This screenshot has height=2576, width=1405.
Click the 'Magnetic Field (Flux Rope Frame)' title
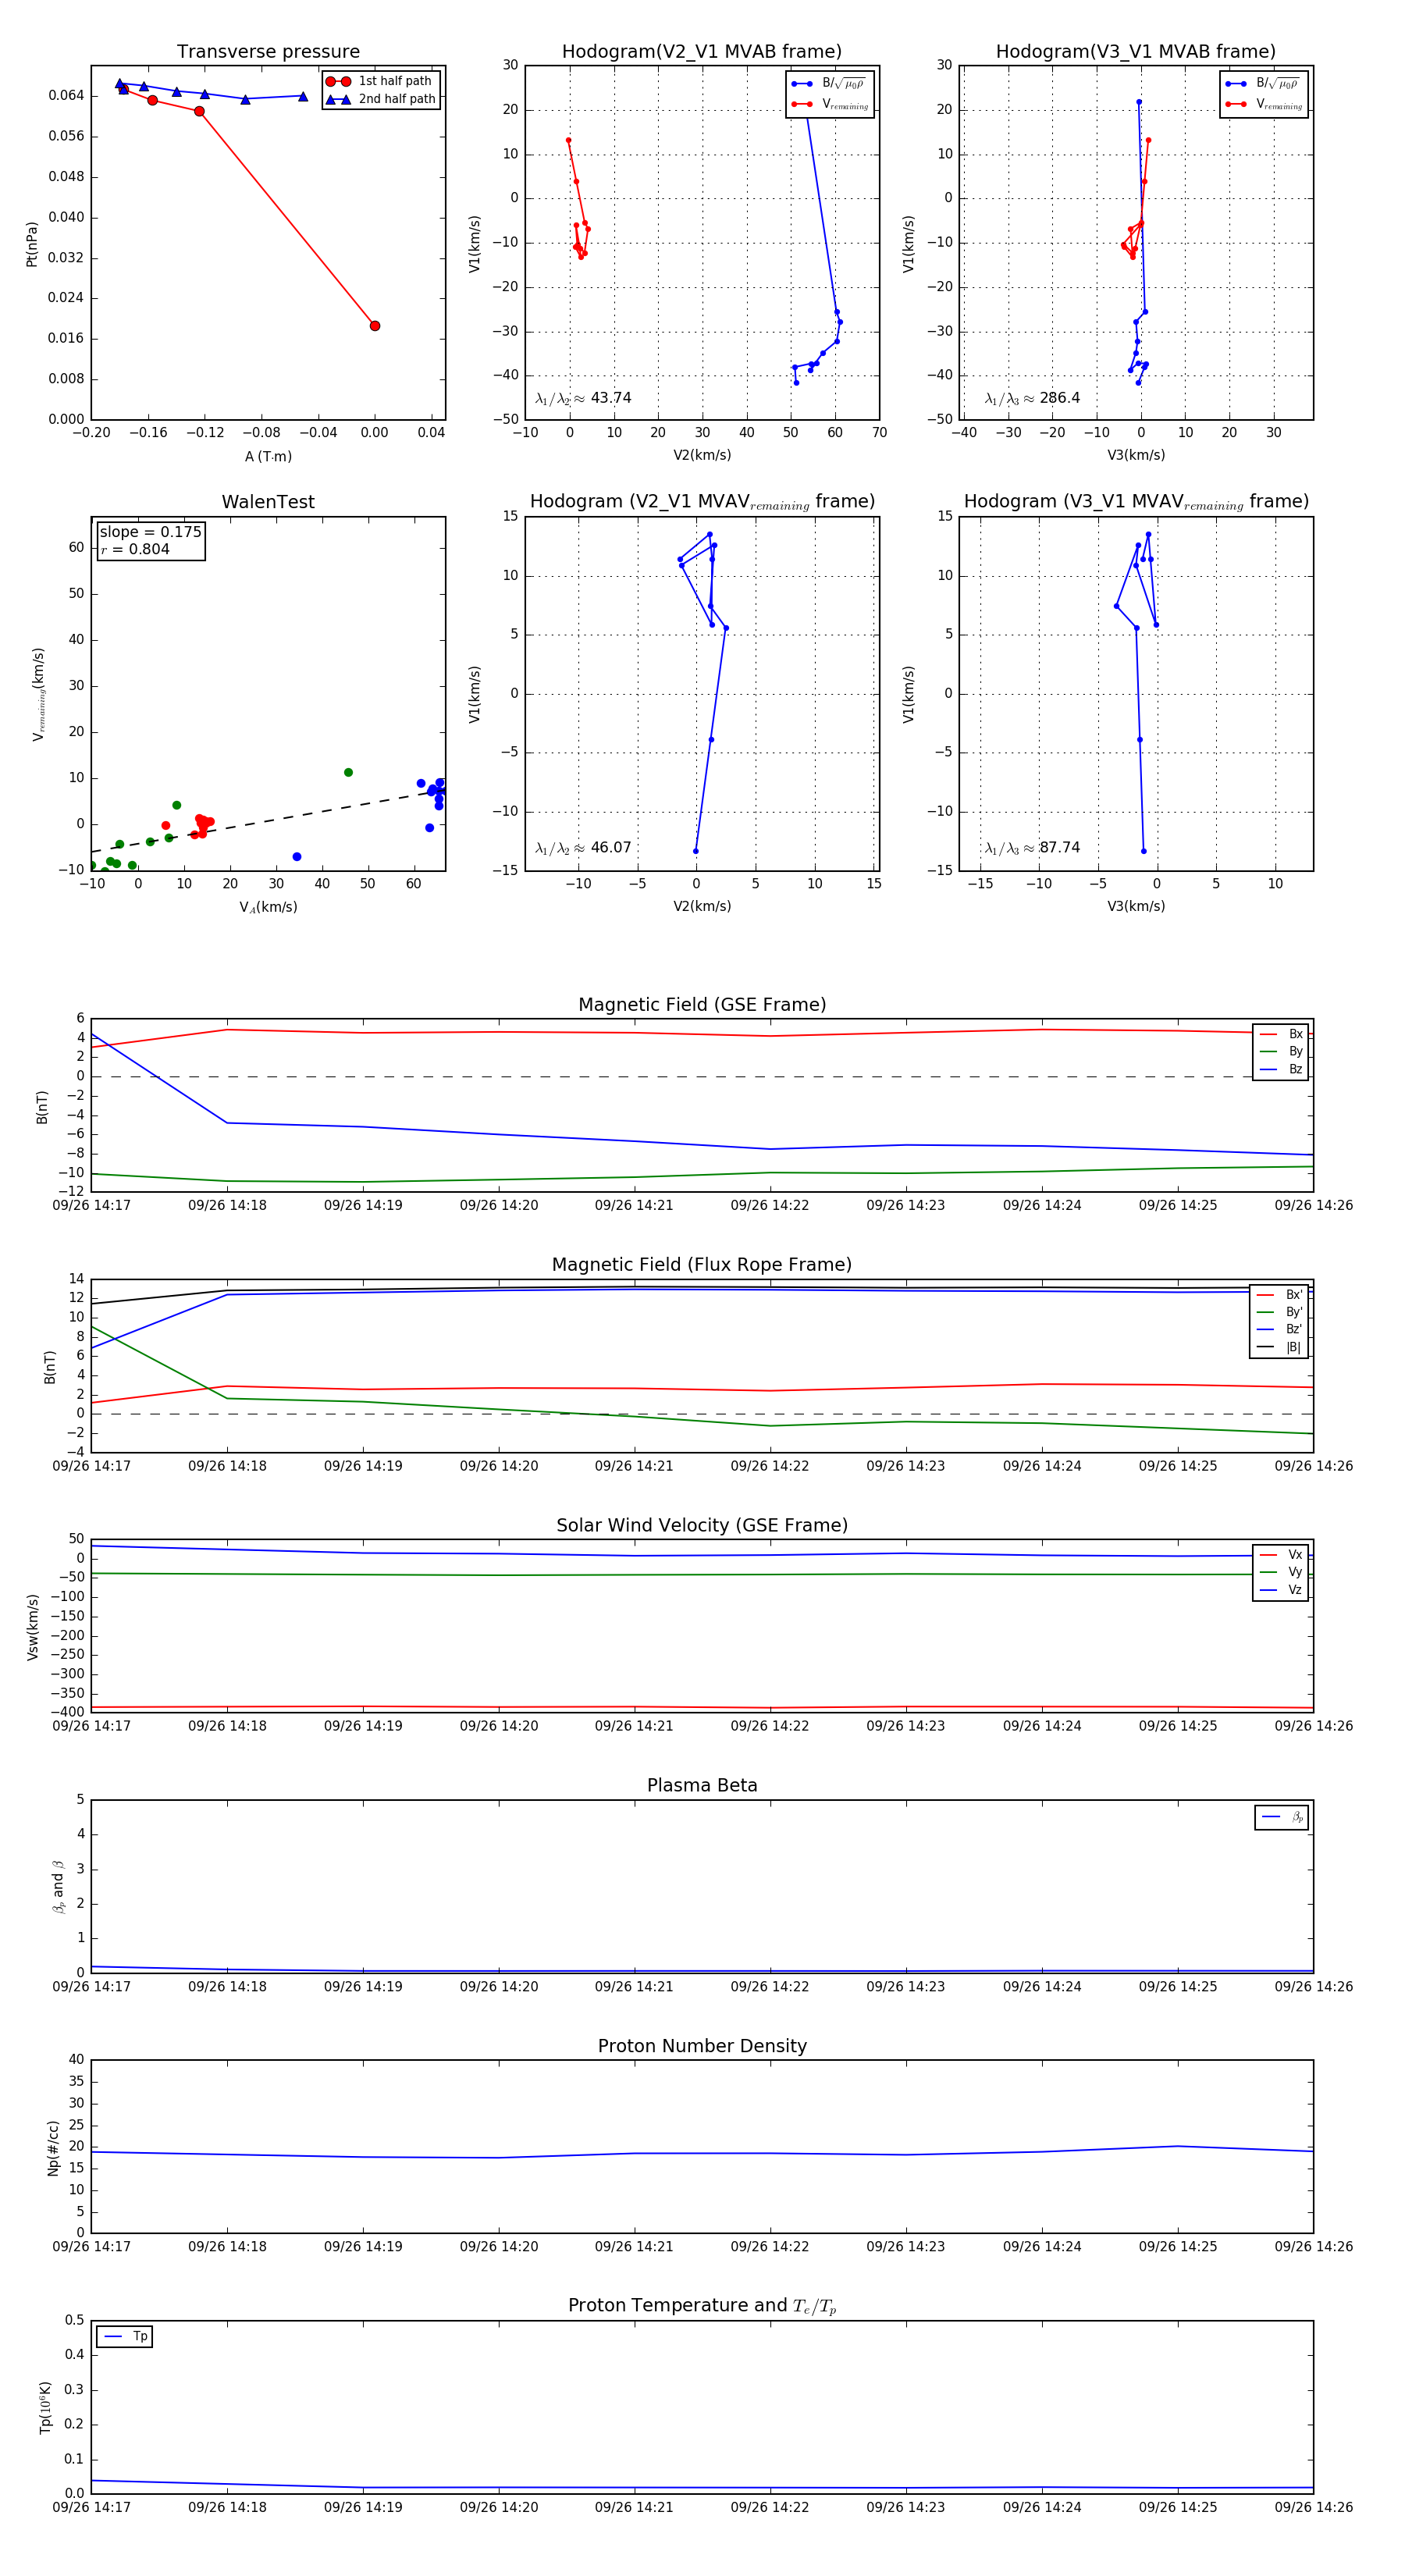tap(702, 1265)
